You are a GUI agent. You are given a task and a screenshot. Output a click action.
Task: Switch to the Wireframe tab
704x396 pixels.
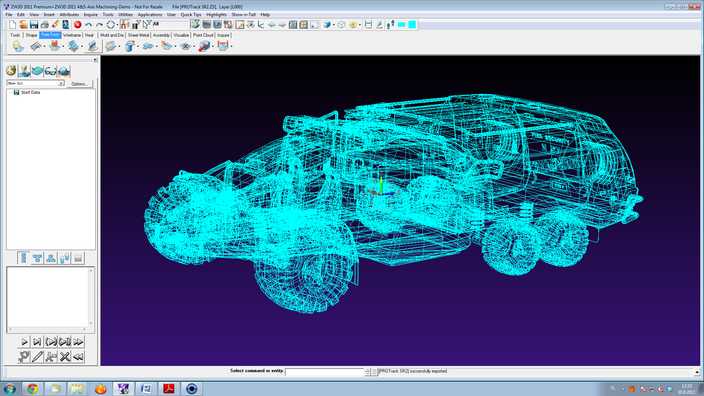tap(72, 35)
